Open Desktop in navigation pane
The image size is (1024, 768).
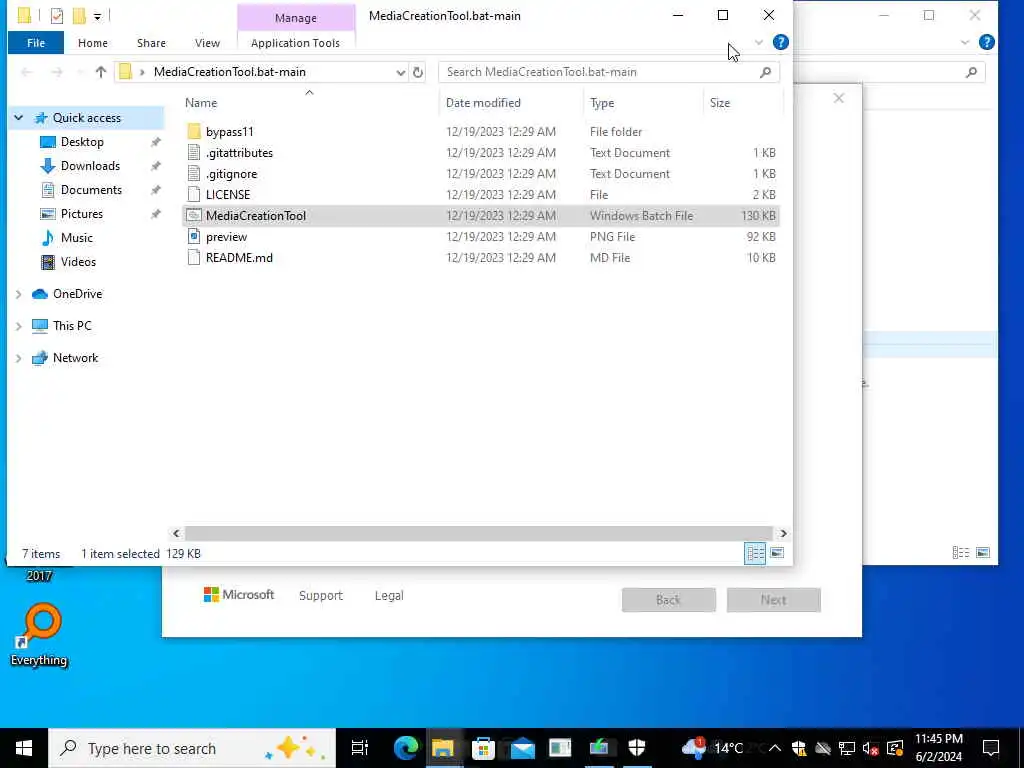point(82,142)
